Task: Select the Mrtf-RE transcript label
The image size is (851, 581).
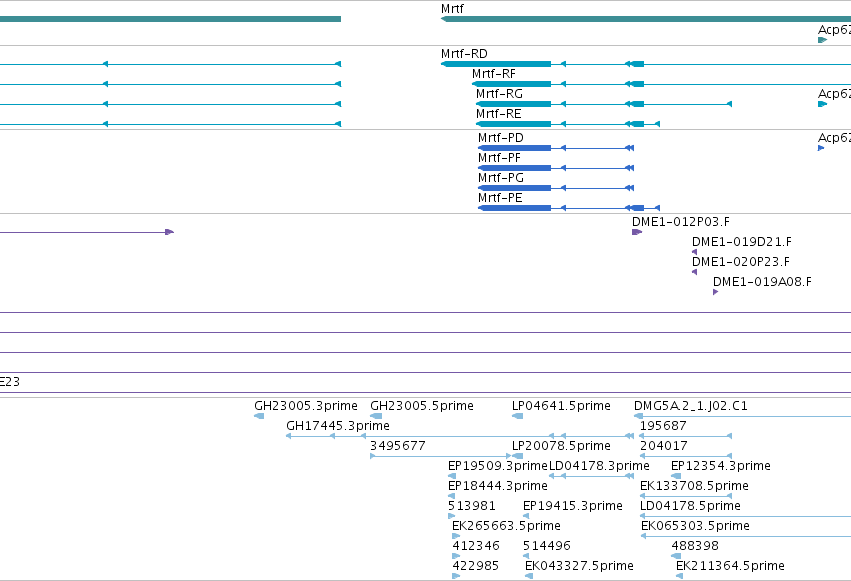Action: point(498,114)
